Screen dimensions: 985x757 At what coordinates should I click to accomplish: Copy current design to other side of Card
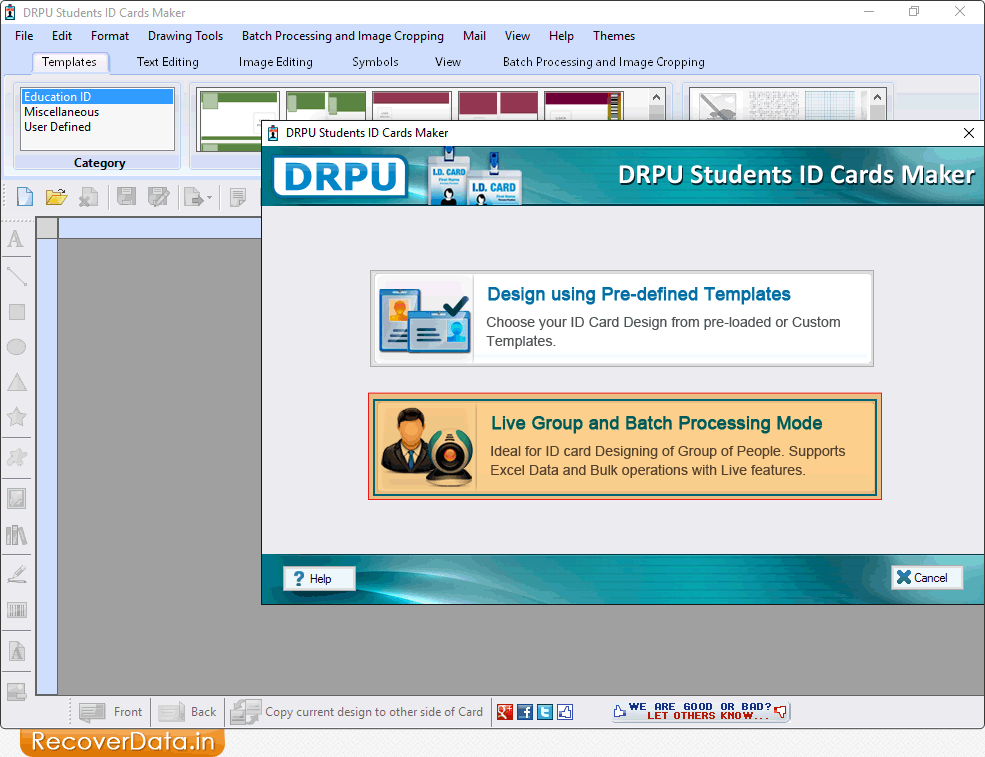(357, 712)
